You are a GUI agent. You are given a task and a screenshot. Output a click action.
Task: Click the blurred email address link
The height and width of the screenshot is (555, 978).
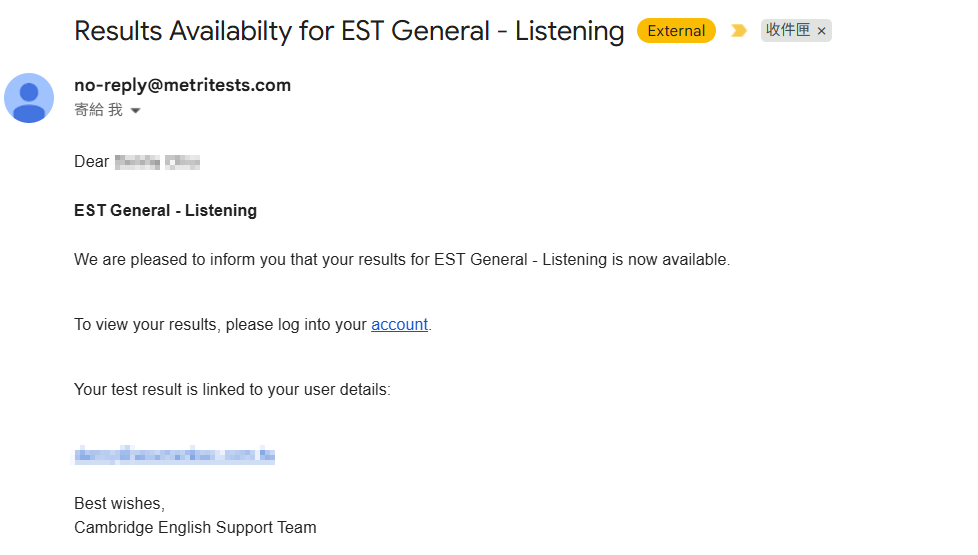coord(174,456)
